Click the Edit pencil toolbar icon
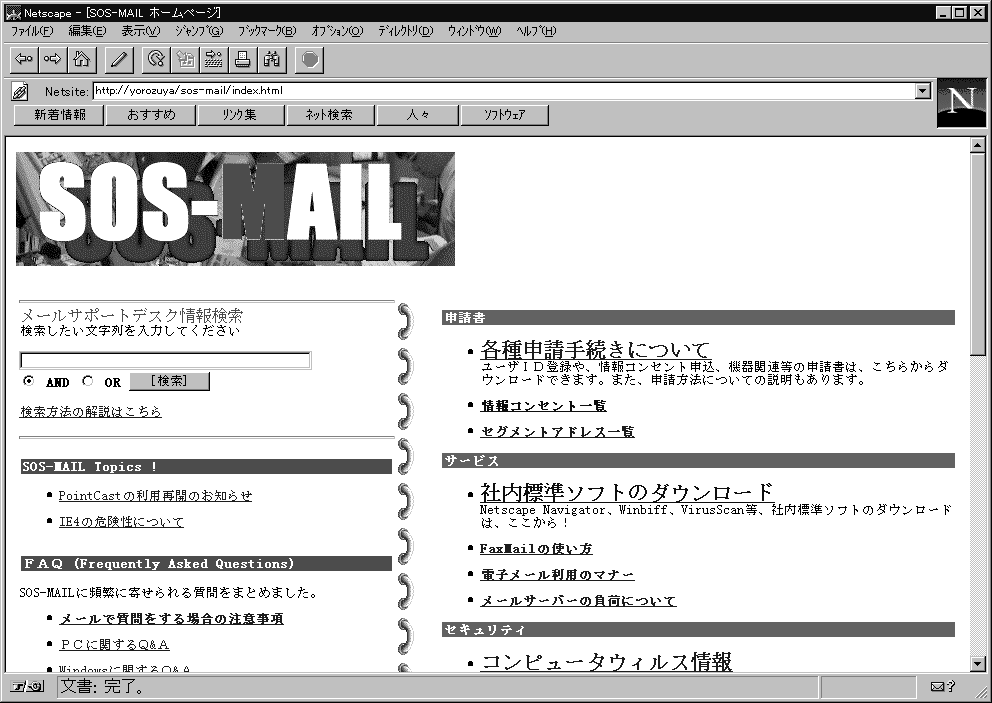This screenshot has width=992, height=703. click(x=118, y=59)
